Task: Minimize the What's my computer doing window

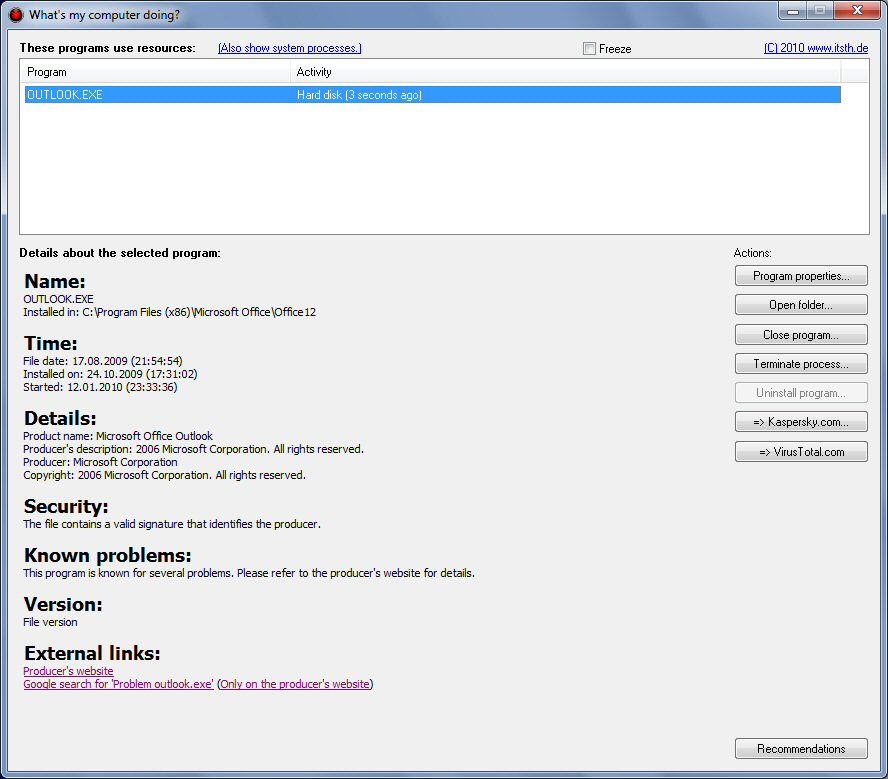Action: point(793,11)
